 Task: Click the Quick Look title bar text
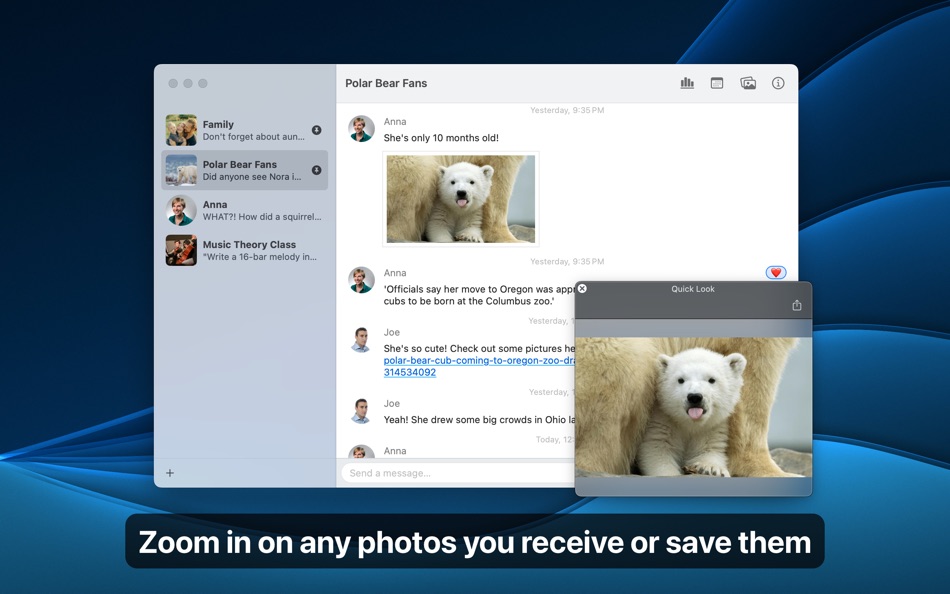[x=693, y=289]
